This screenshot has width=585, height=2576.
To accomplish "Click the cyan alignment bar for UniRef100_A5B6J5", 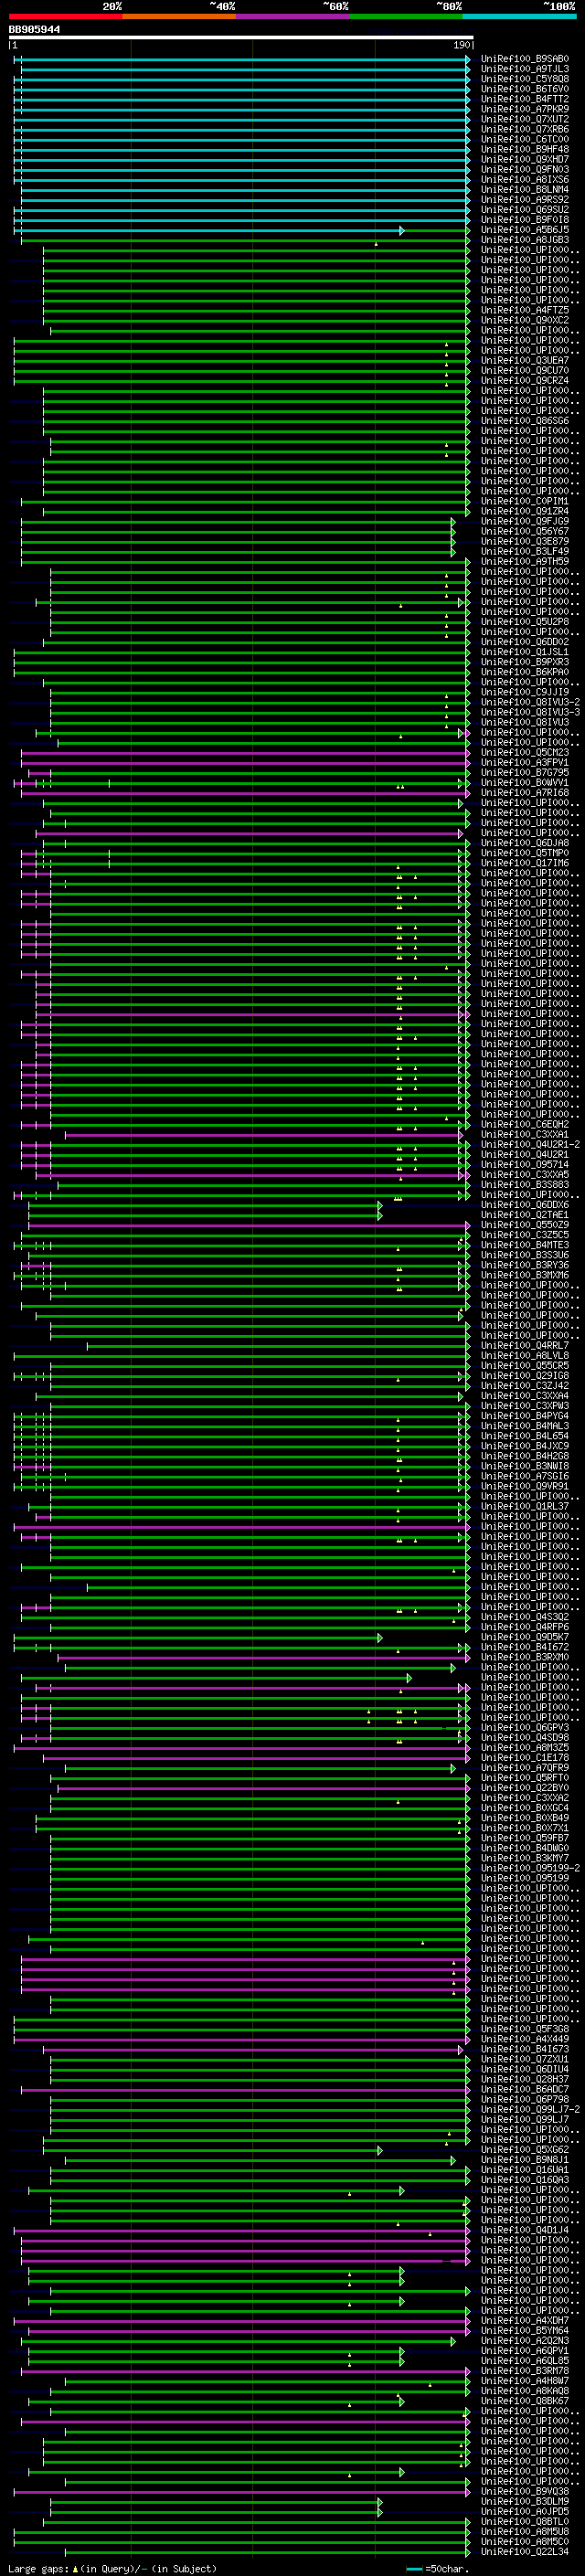I will [x=210, y=231].
